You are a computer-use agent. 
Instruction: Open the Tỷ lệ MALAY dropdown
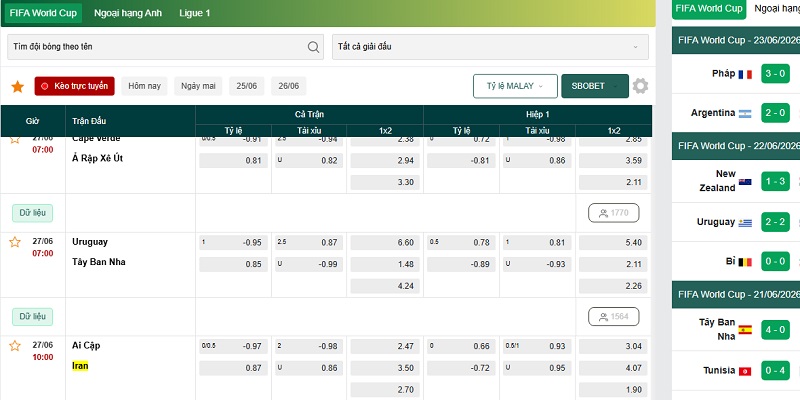pyautogui.click(x=515, y=86)
